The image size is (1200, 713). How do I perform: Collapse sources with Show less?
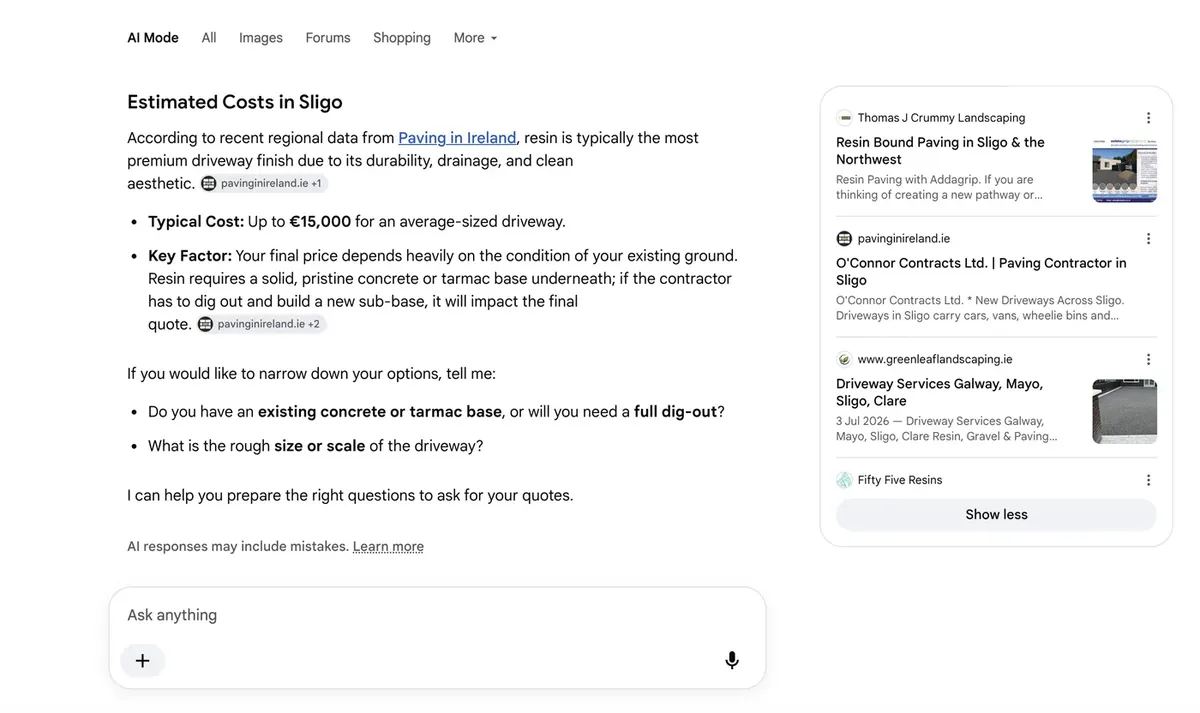(x=996, y=515)
